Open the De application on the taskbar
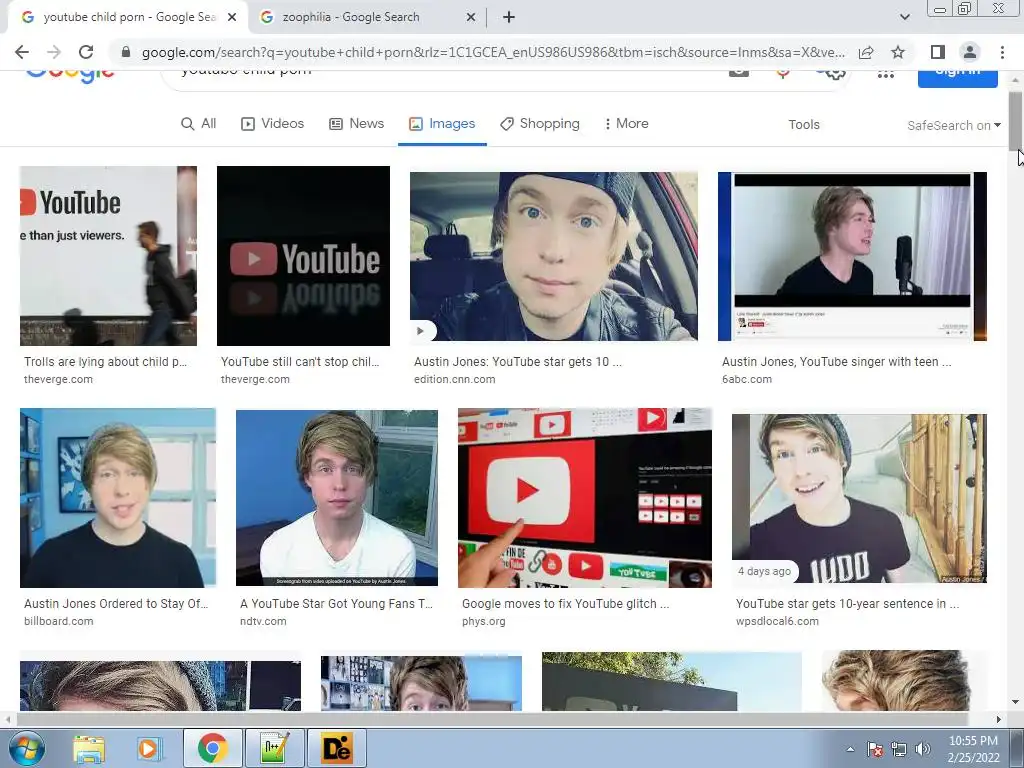 [x=337, y=748]
